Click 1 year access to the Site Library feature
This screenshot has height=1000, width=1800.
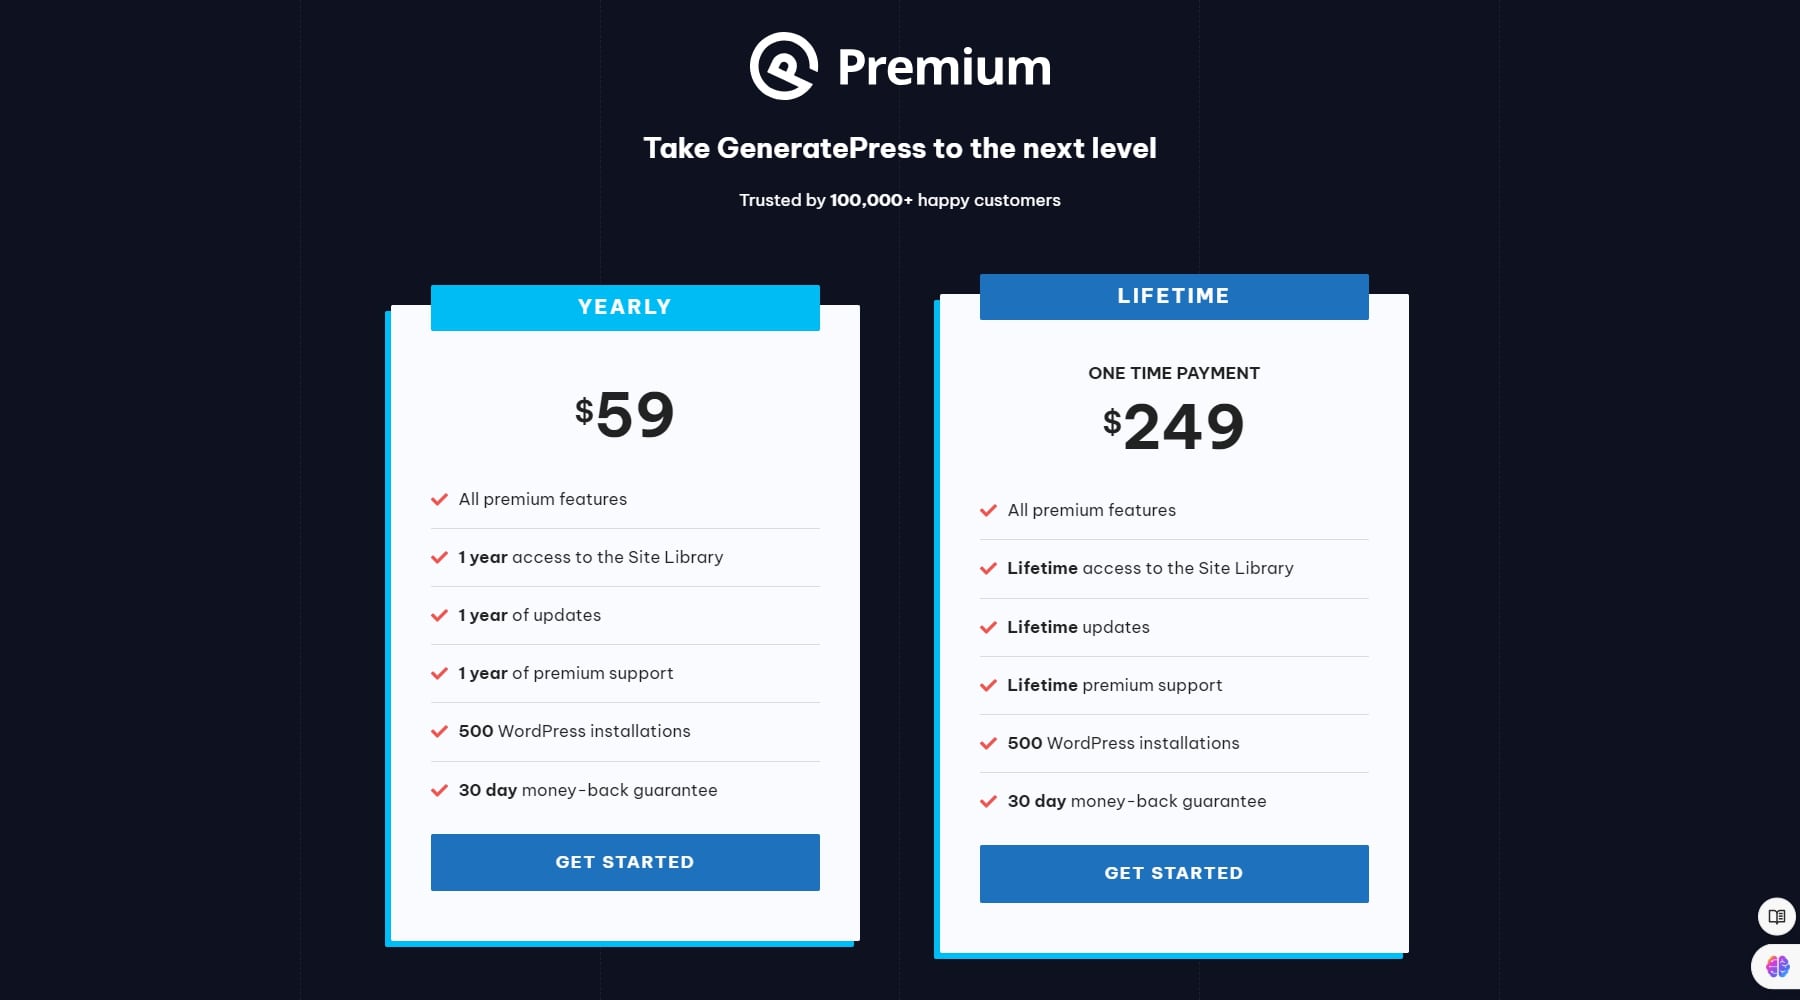point(590,557)
